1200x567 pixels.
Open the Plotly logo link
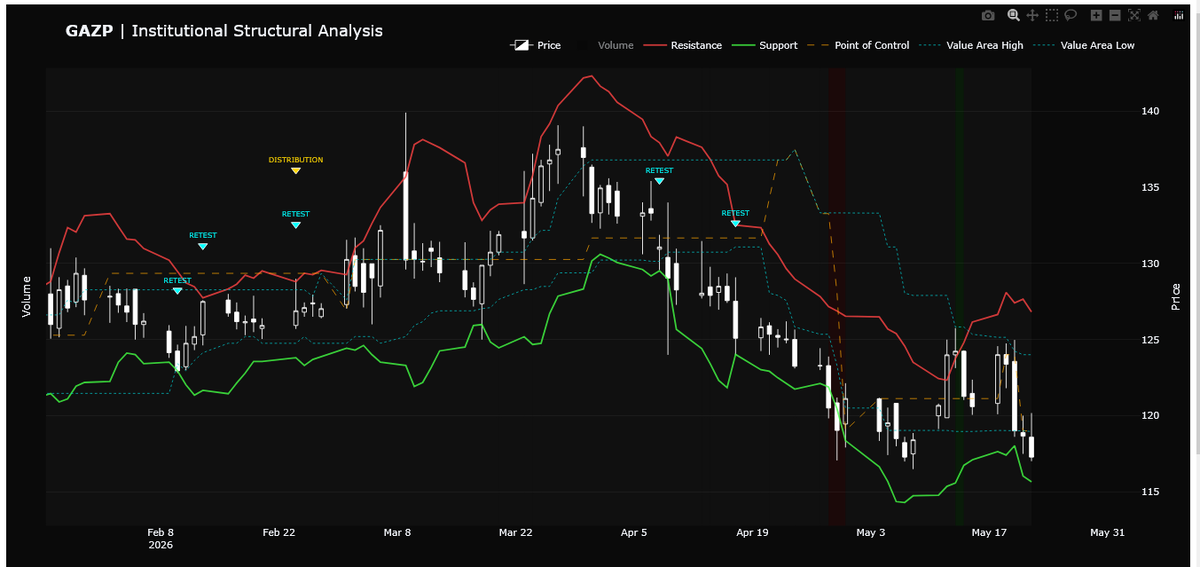(x=1177, y=15)
